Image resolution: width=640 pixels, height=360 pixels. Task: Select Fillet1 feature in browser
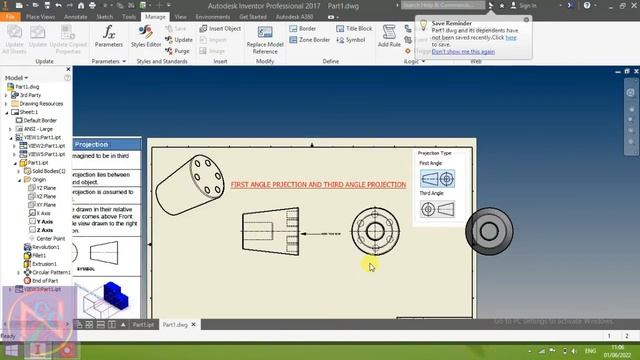35,256
